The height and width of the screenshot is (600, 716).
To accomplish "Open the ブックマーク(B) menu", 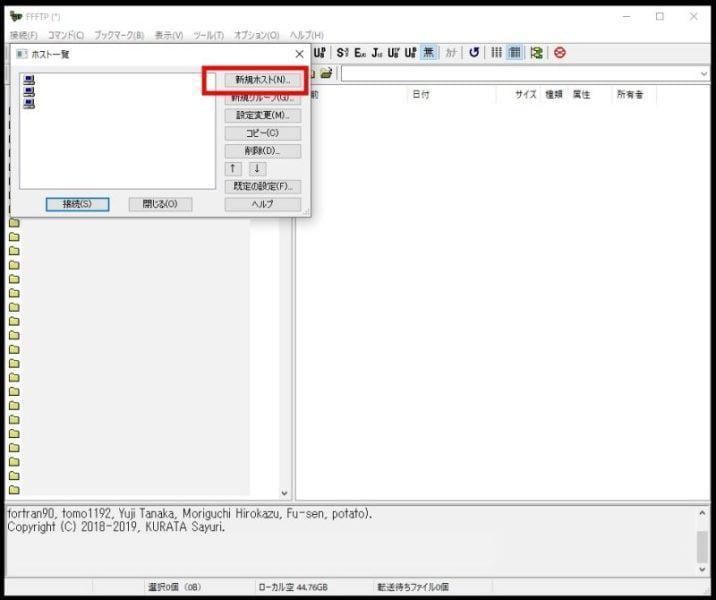I will (119, 35).
